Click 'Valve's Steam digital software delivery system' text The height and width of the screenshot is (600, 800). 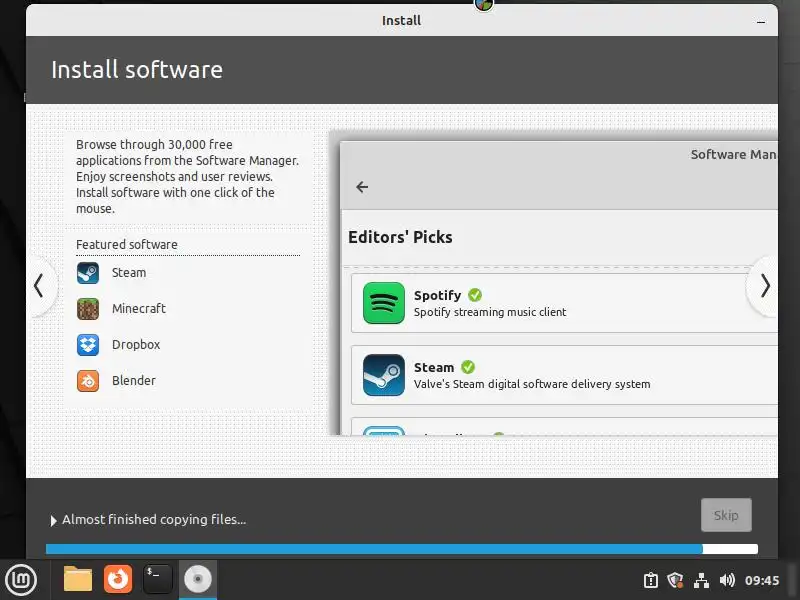tap(532, 384)
